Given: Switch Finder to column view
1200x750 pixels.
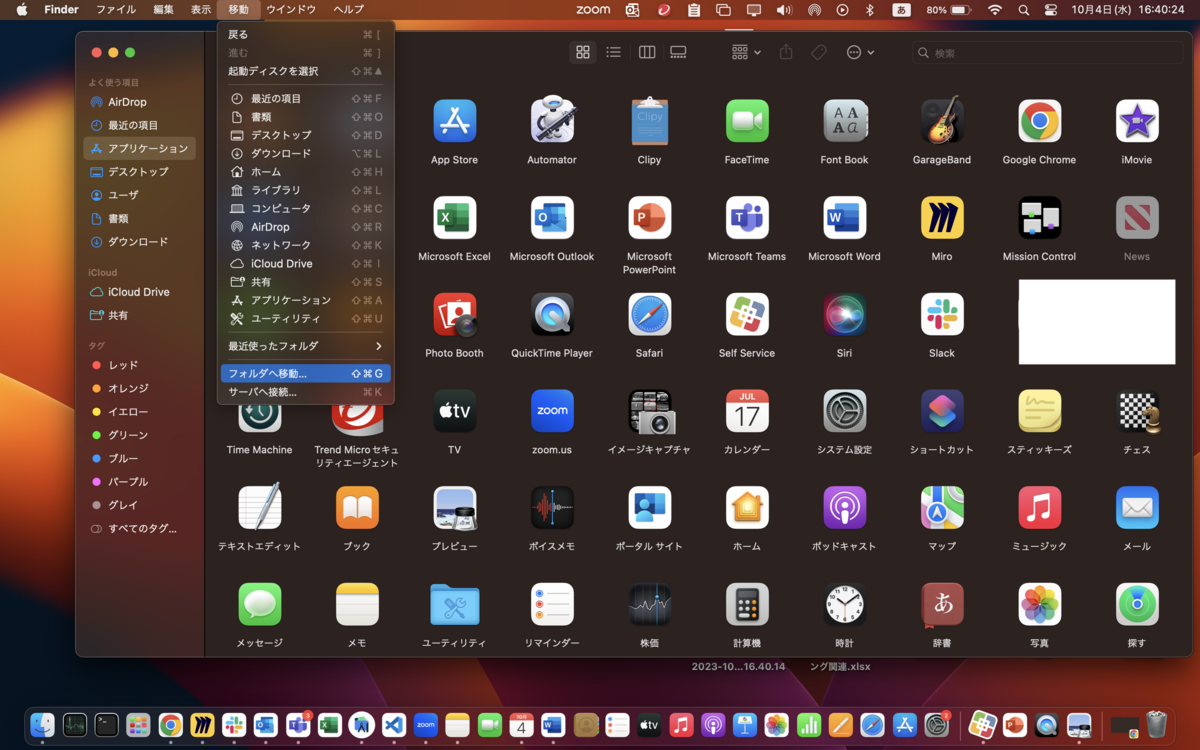Looking at the screenshot, I should coord(647,52).
